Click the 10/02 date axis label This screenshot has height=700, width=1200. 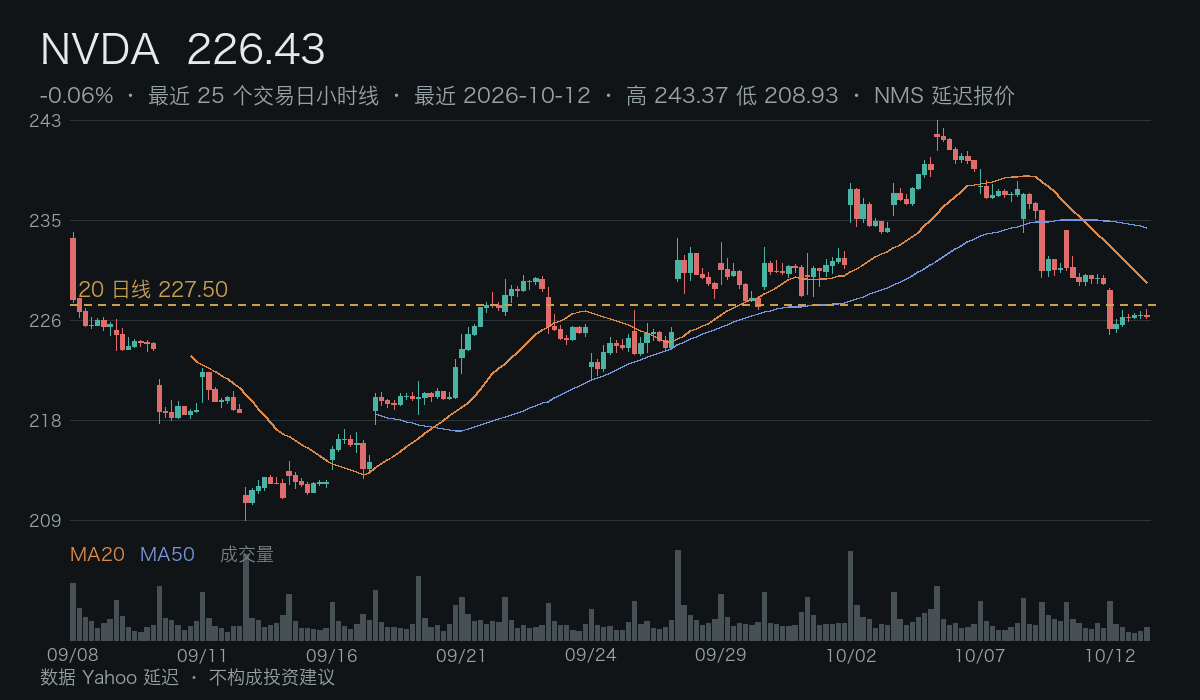[x=850, y=656]
